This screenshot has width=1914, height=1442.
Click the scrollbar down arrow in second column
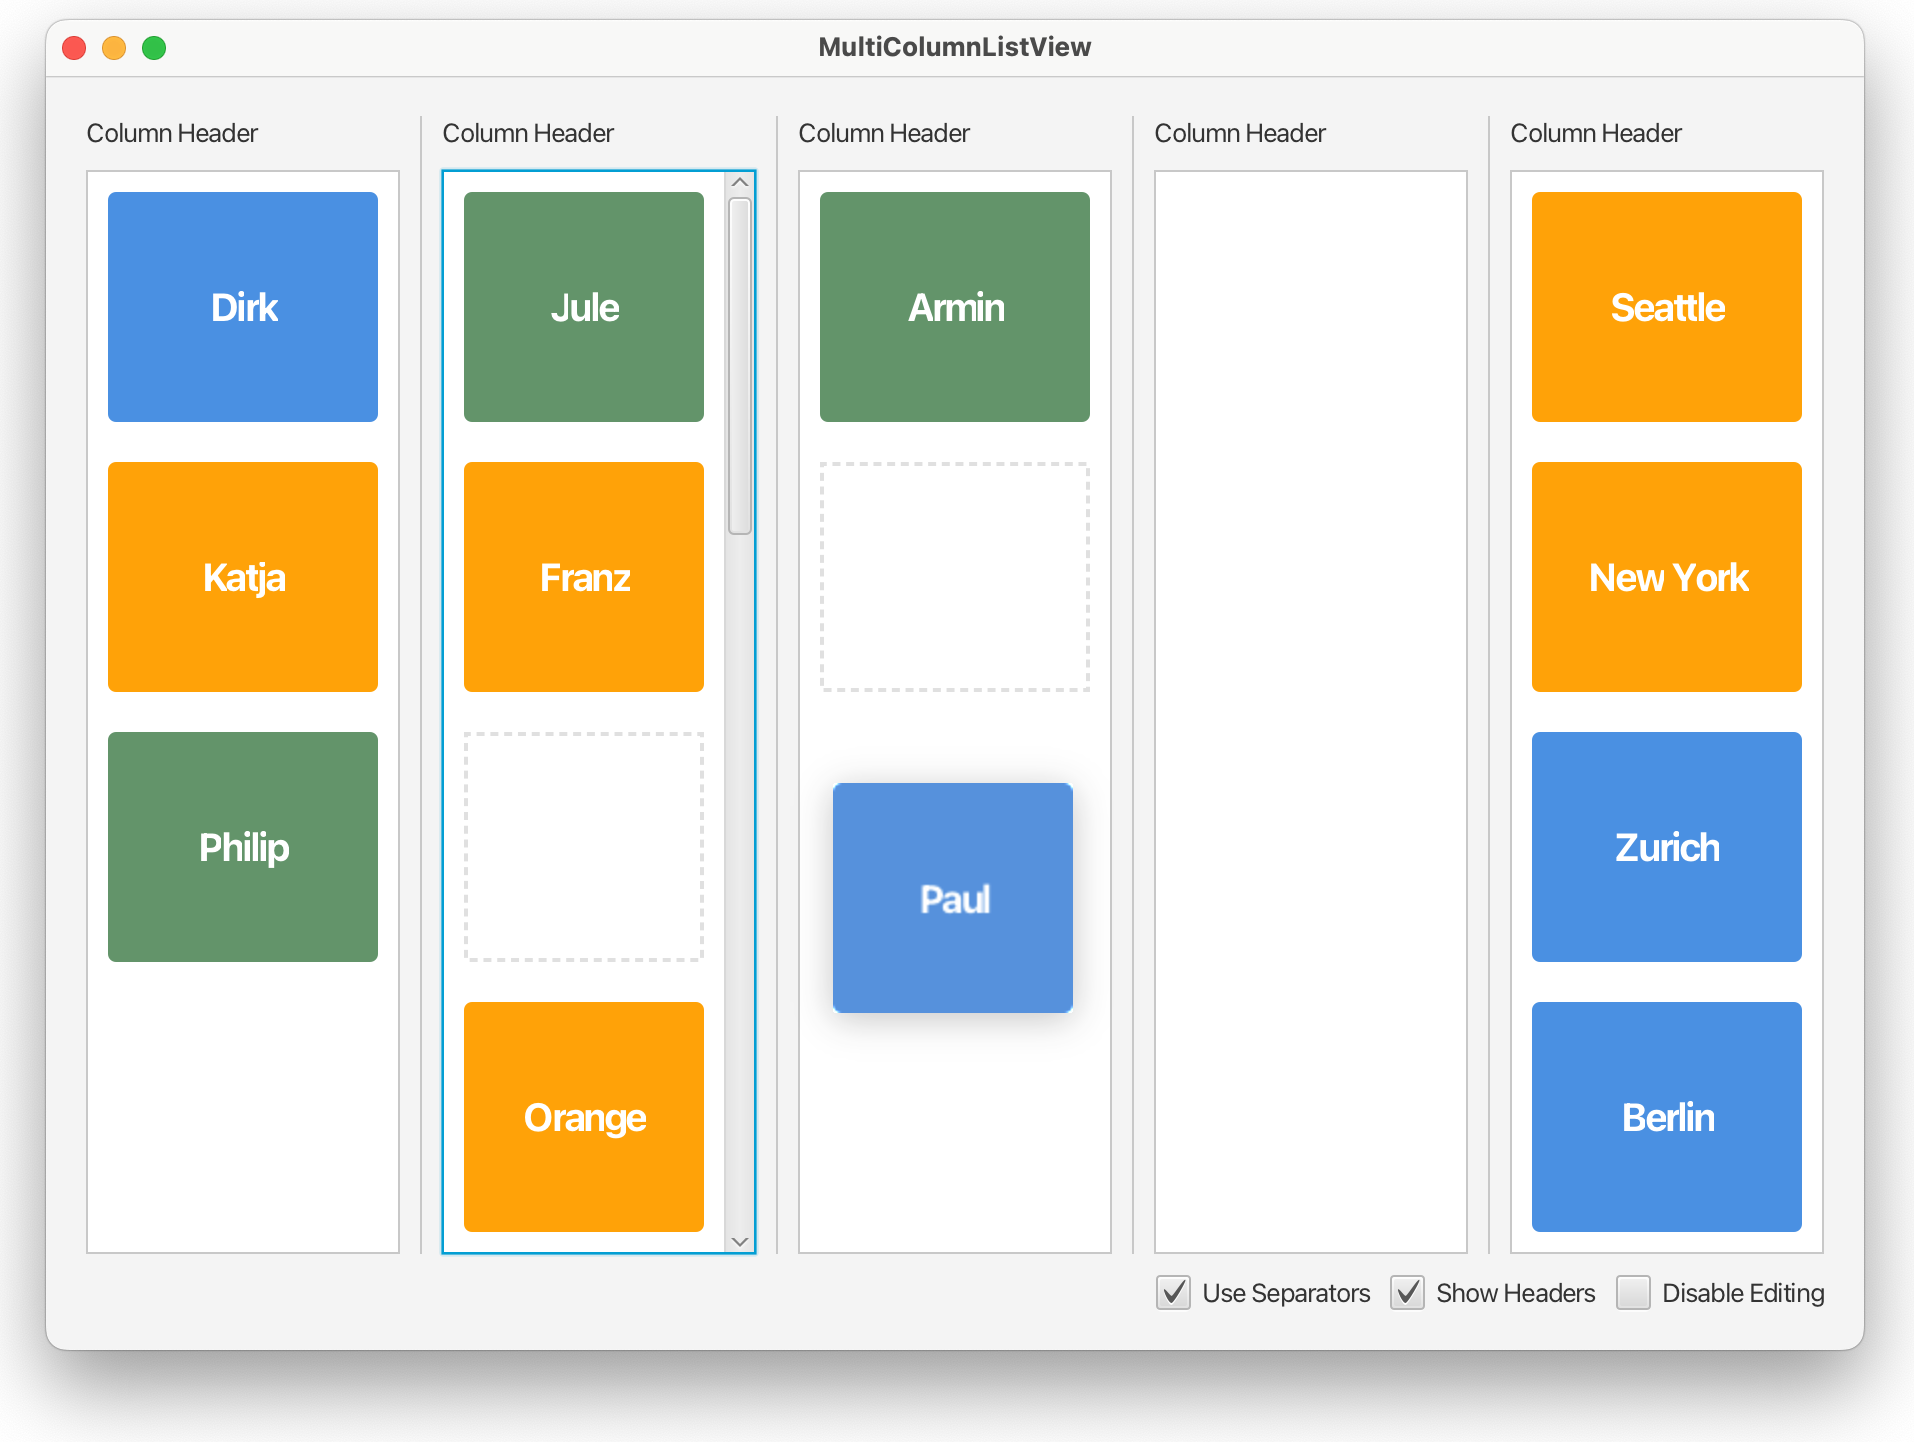pos(738,1240)
